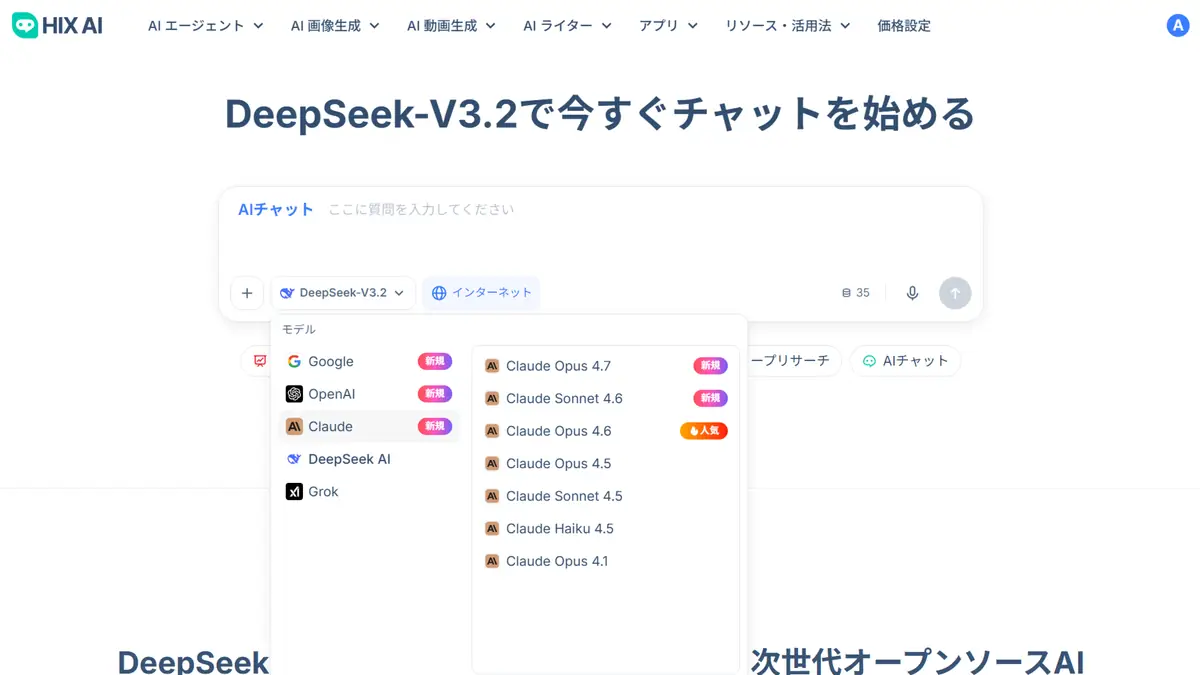Pick Claude Sonnet 4.5 from the list

605,496
